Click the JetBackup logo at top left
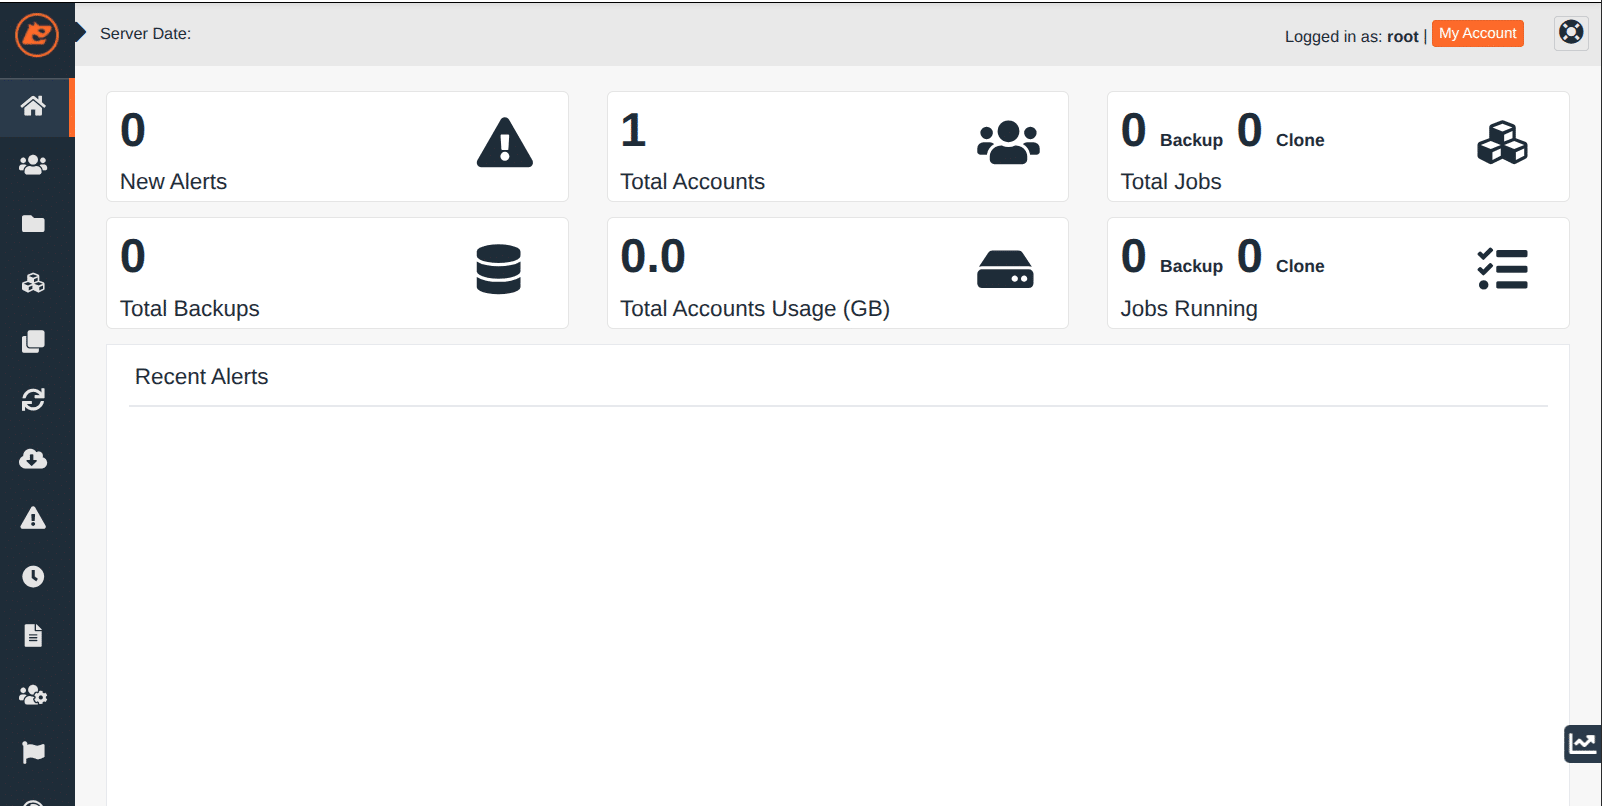Viewport: 1602px width, 806px height. 37,36
